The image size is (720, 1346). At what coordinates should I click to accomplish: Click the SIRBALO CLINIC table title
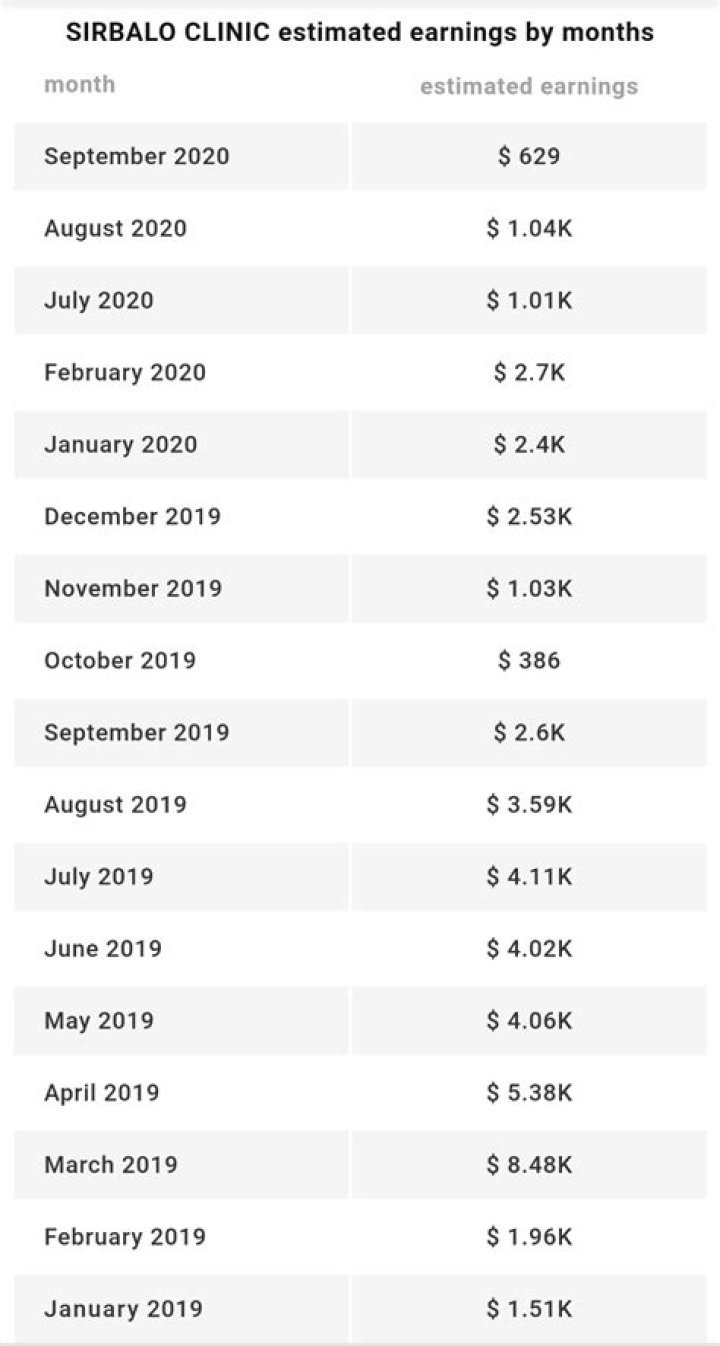(x=360, y=33)
